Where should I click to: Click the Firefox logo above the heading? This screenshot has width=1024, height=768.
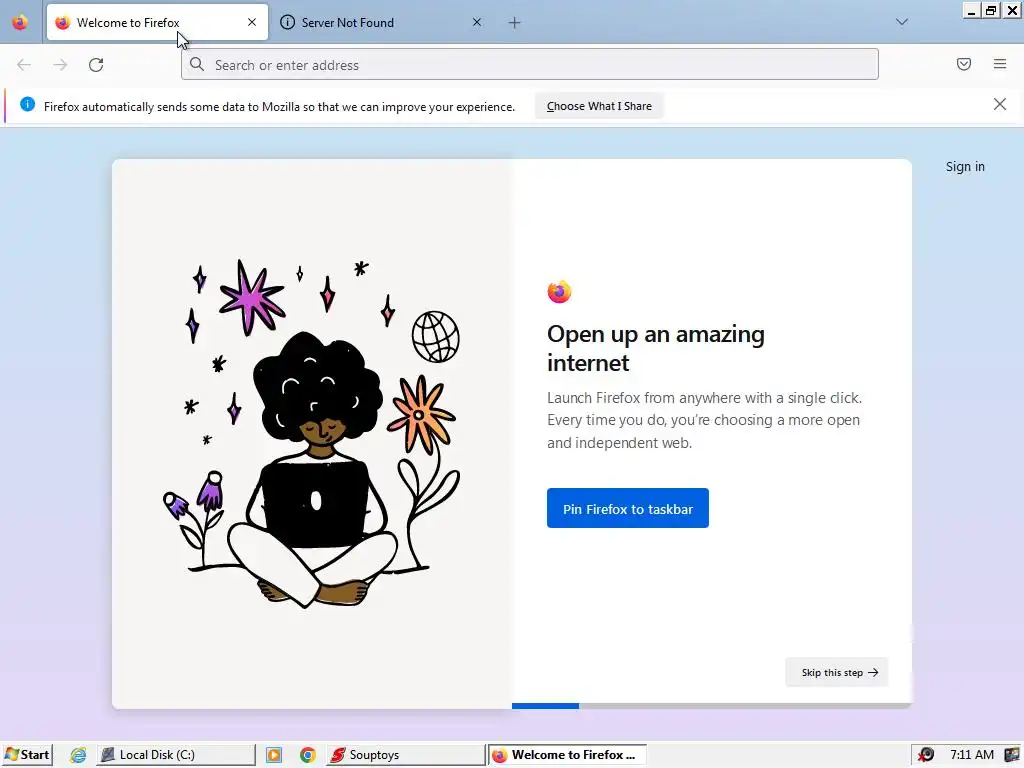pos(560,292)
